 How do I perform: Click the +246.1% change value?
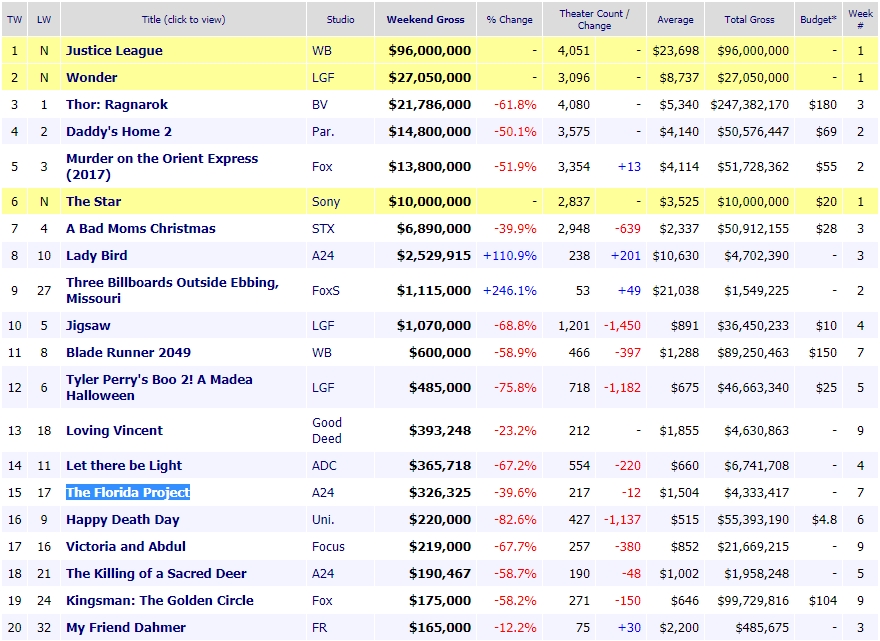point(510,290)
